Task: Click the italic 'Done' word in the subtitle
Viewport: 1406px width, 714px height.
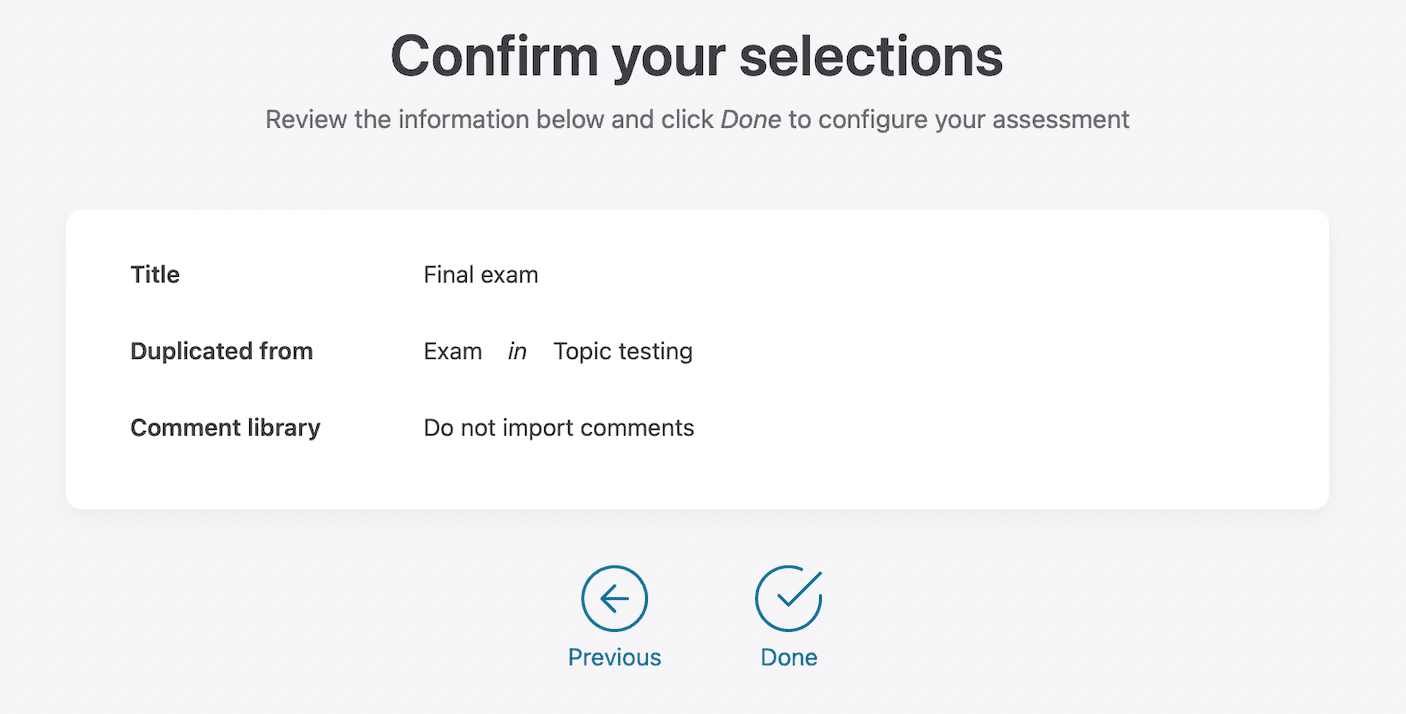Action: pos(750,120)
